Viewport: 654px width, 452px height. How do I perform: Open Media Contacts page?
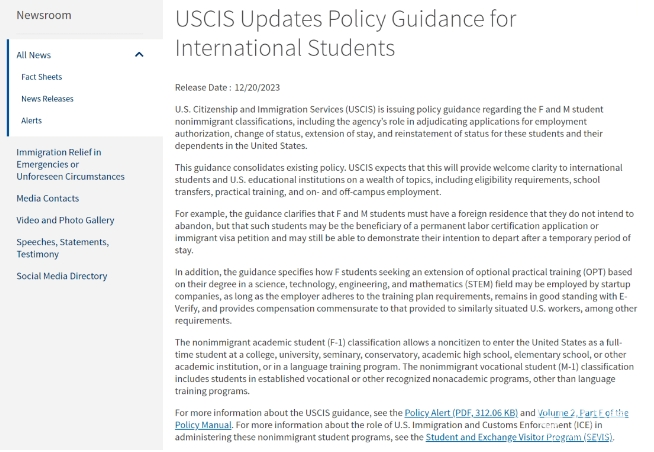[48, 198]
